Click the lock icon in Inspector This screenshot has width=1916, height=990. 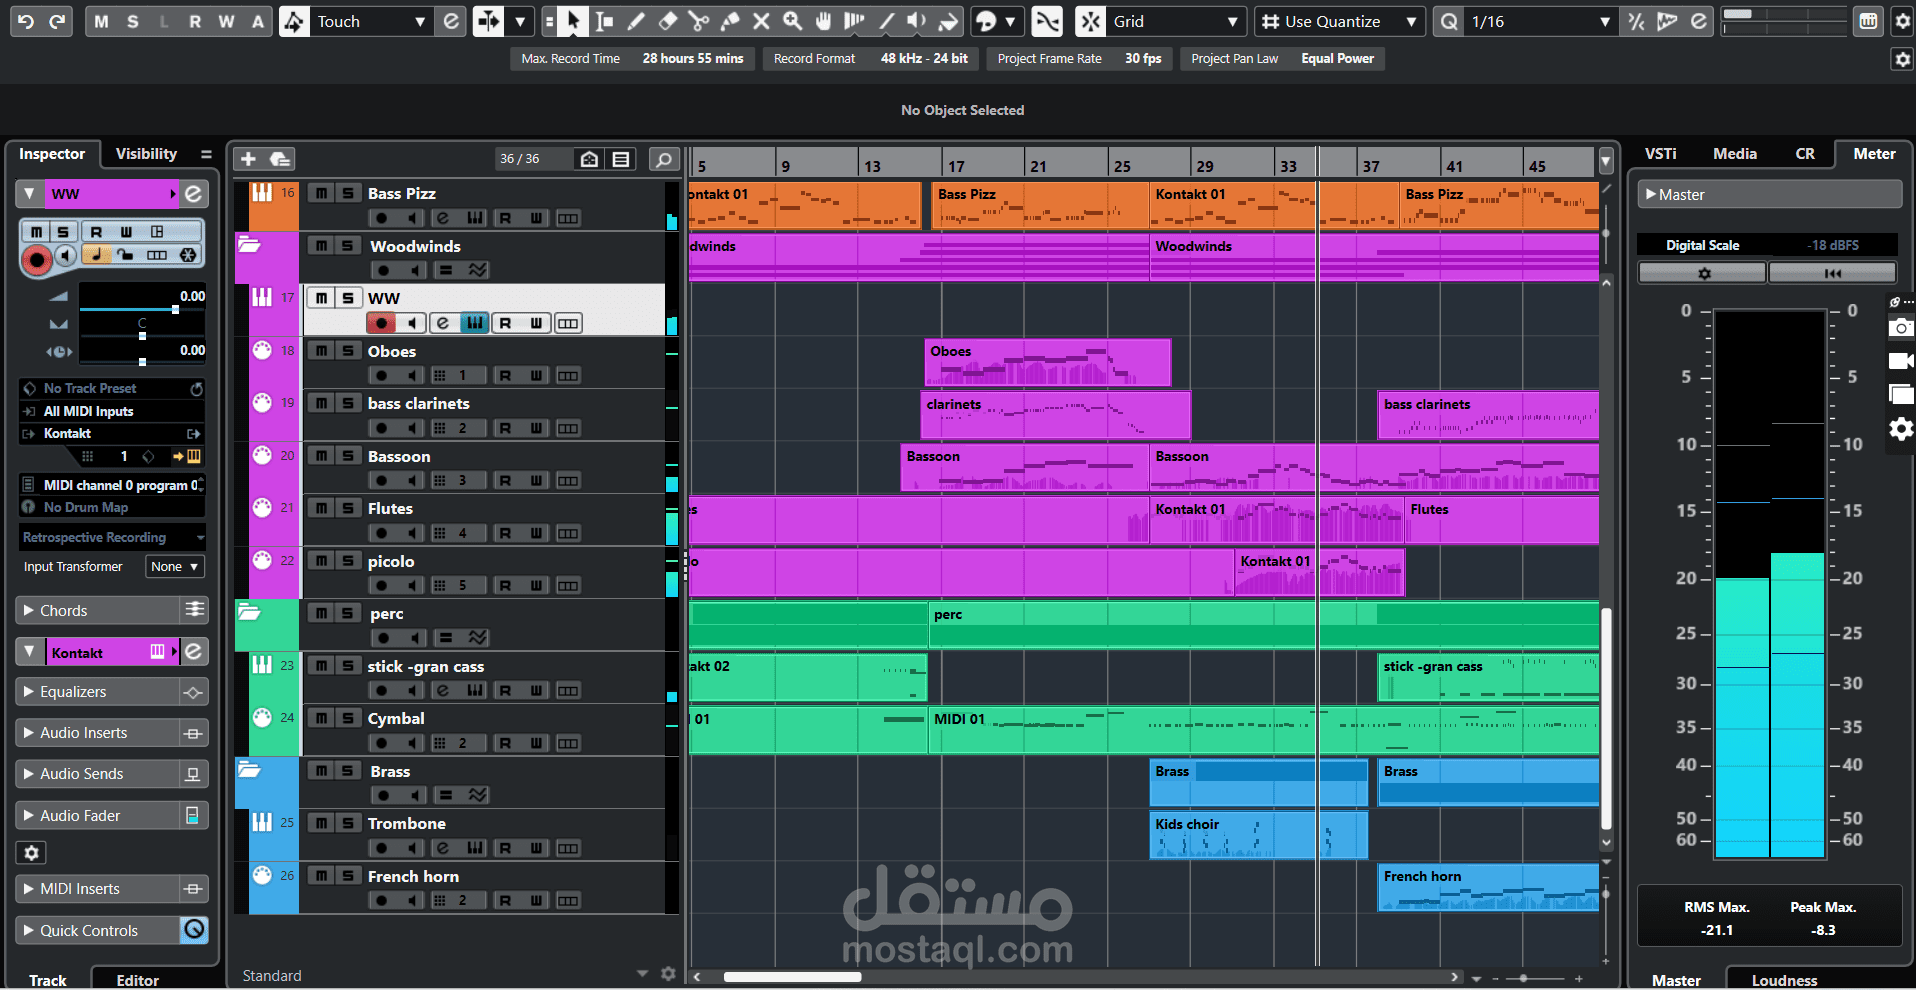coord(125,255)
